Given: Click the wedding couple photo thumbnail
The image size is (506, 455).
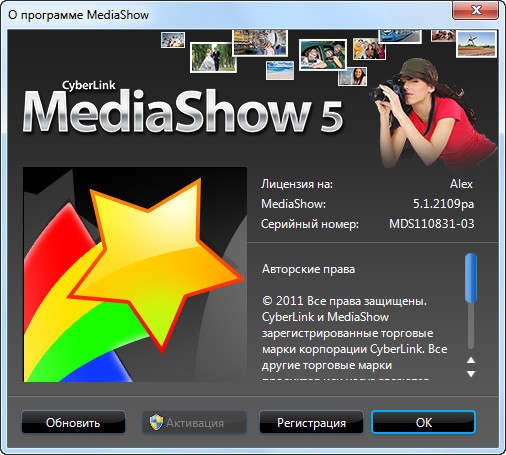Looking at the screenshot, I should pos(213,57).
